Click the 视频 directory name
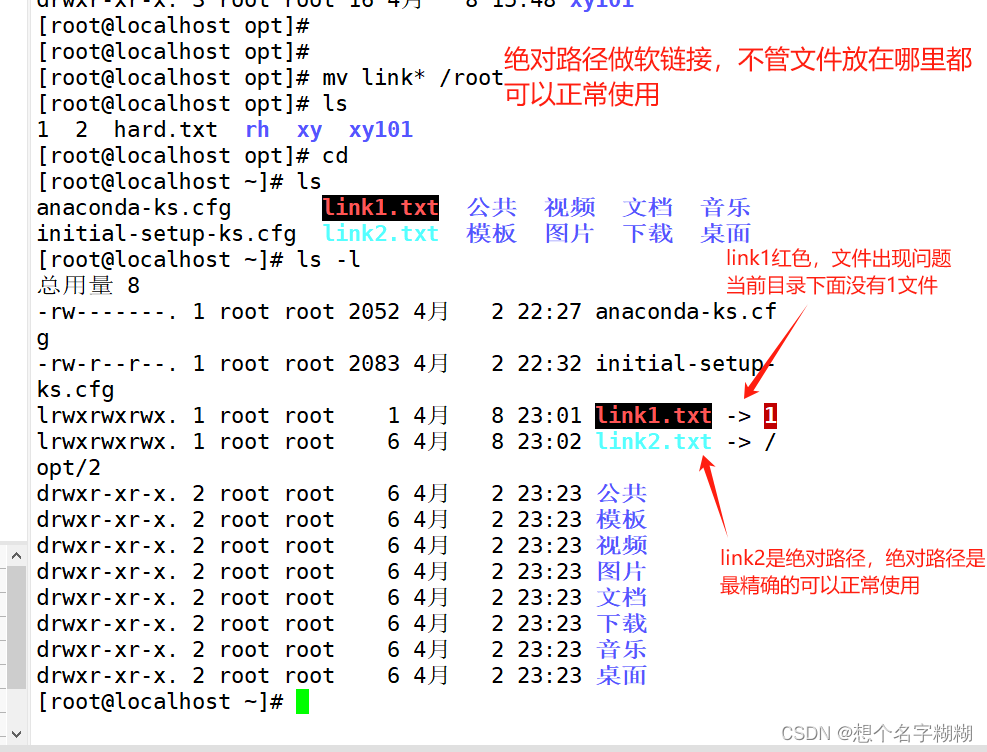The image size is (987, 752). point(569,207)
